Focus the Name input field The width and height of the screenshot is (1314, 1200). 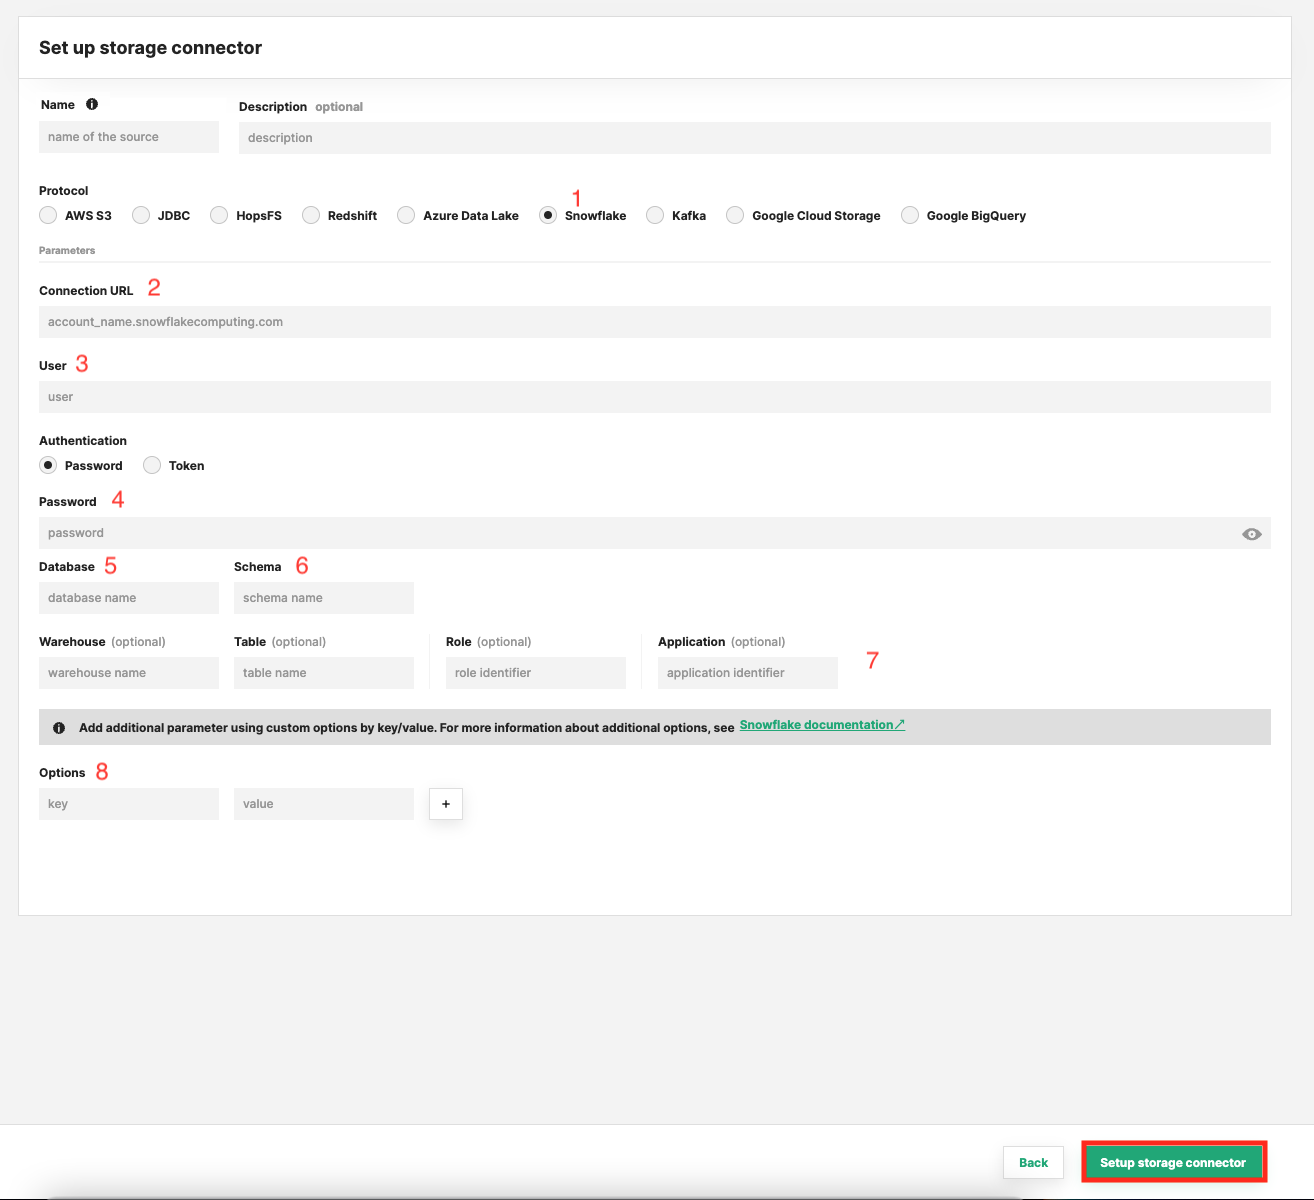click(129, 137)
